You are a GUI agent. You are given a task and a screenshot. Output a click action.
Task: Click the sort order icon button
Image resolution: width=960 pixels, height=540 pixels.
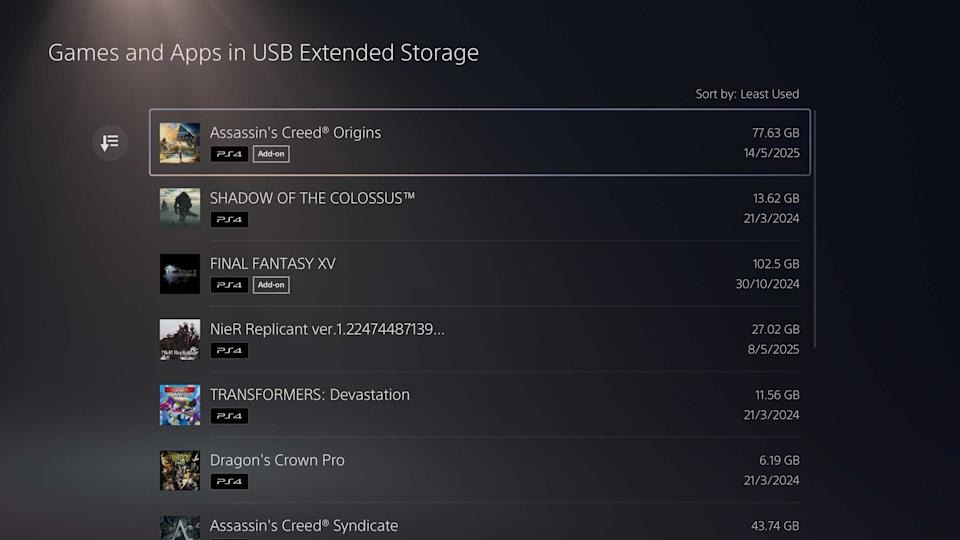(110, 143)
